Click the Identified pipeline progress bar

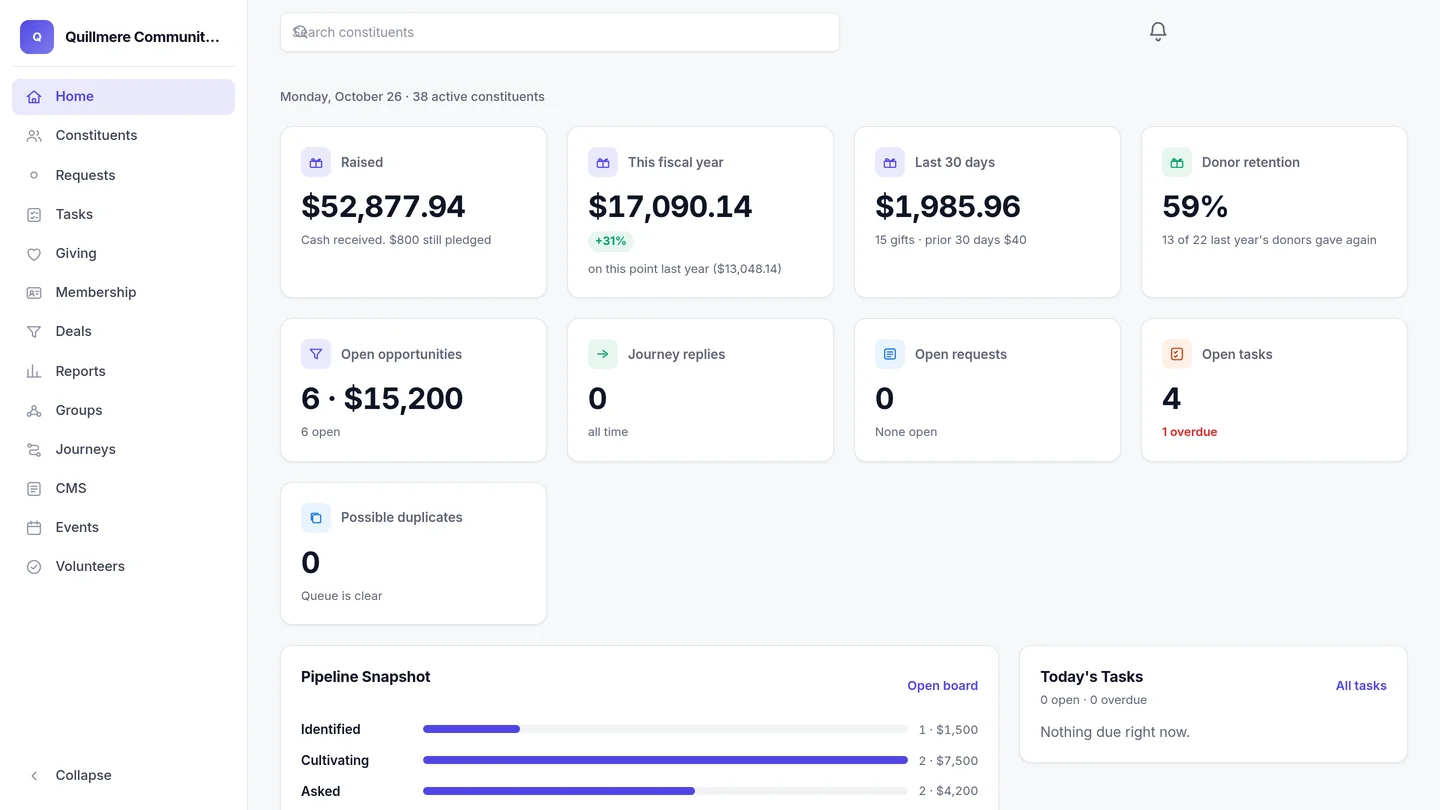coord(665,729)
